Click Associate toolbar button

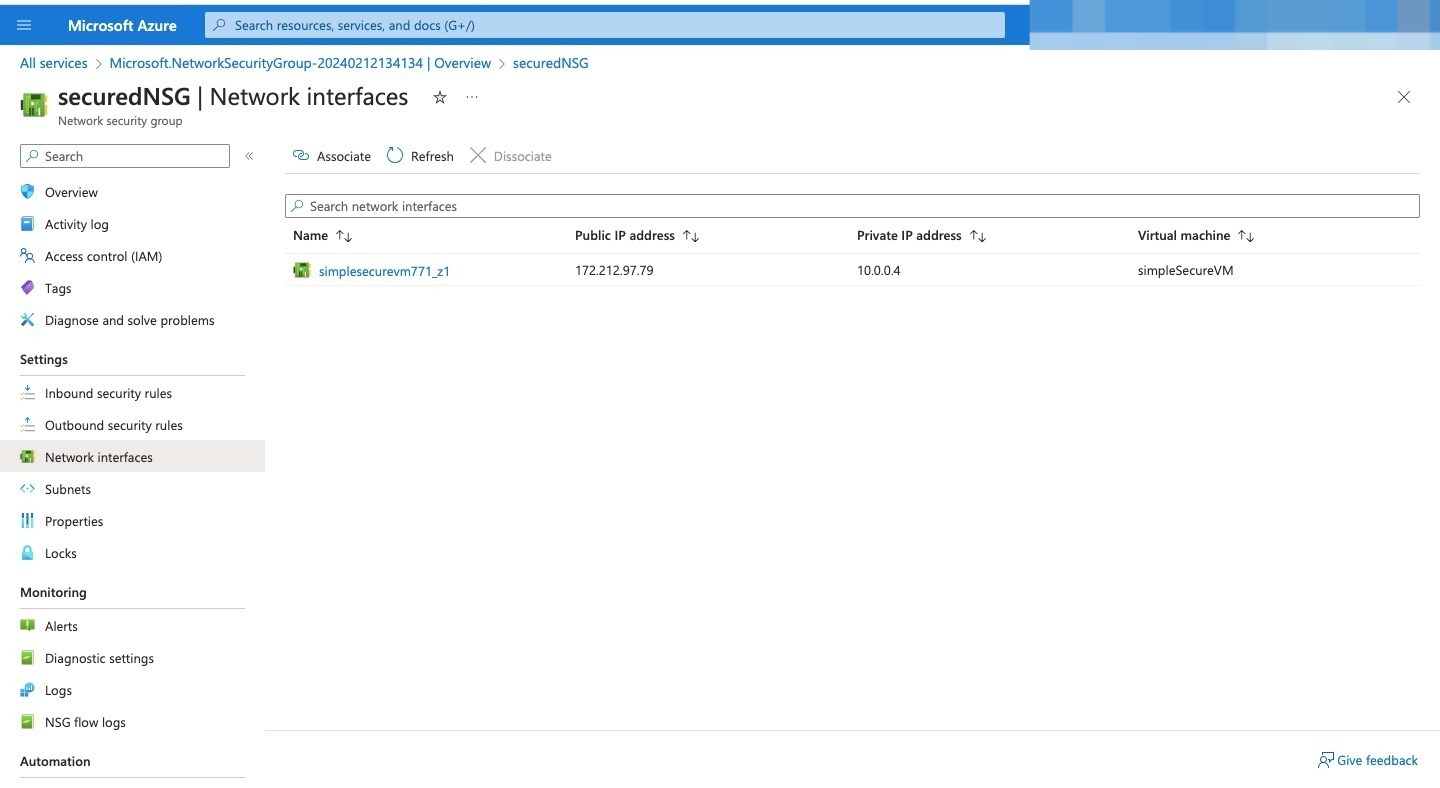331,156
